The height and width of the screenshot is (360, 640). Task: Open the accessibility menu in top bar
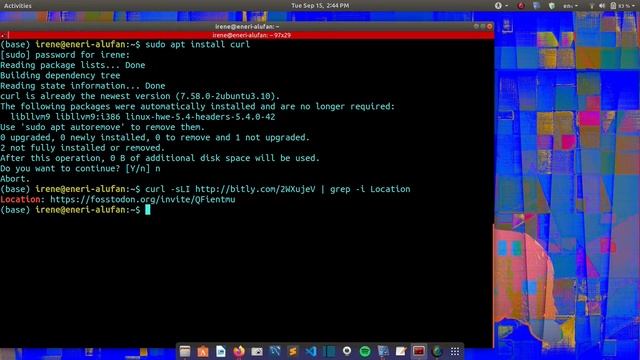coord(501,6)
